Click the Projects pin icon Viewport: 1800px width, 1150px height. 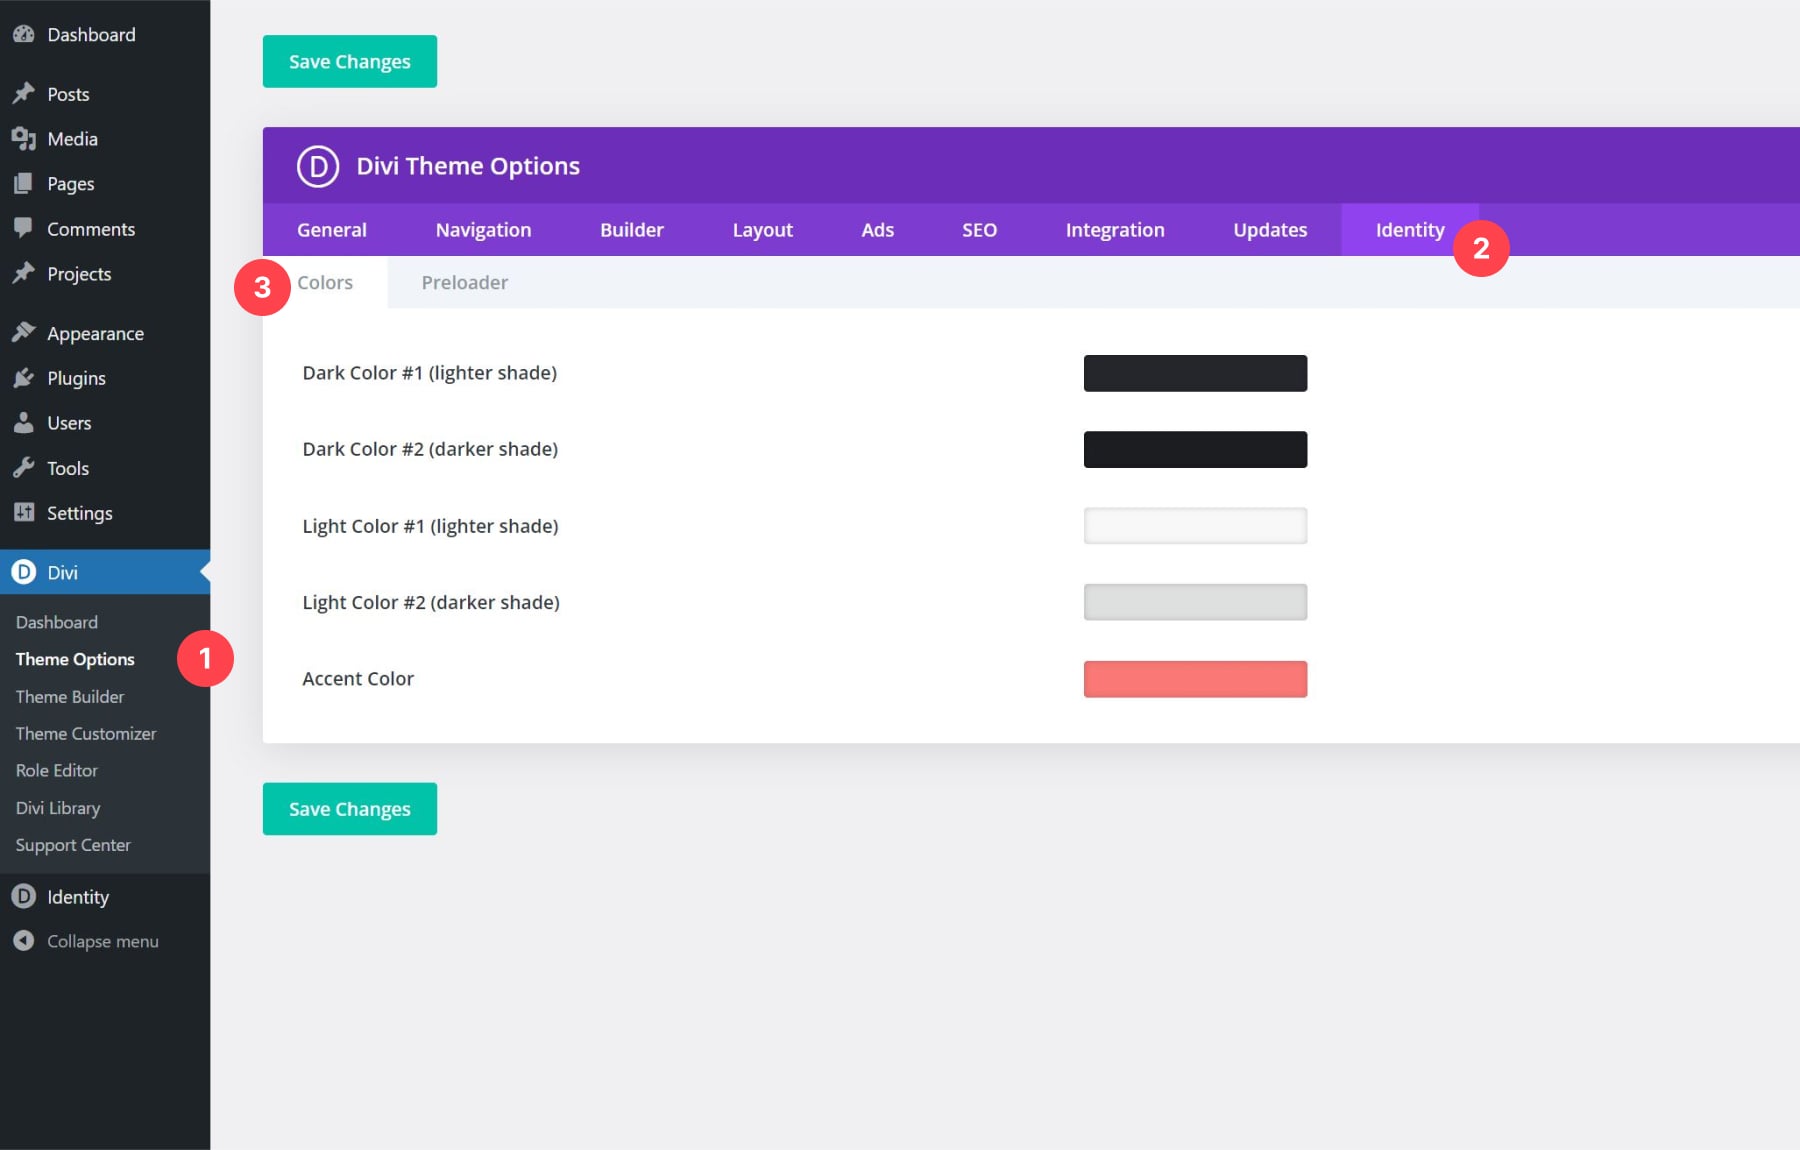24,273
